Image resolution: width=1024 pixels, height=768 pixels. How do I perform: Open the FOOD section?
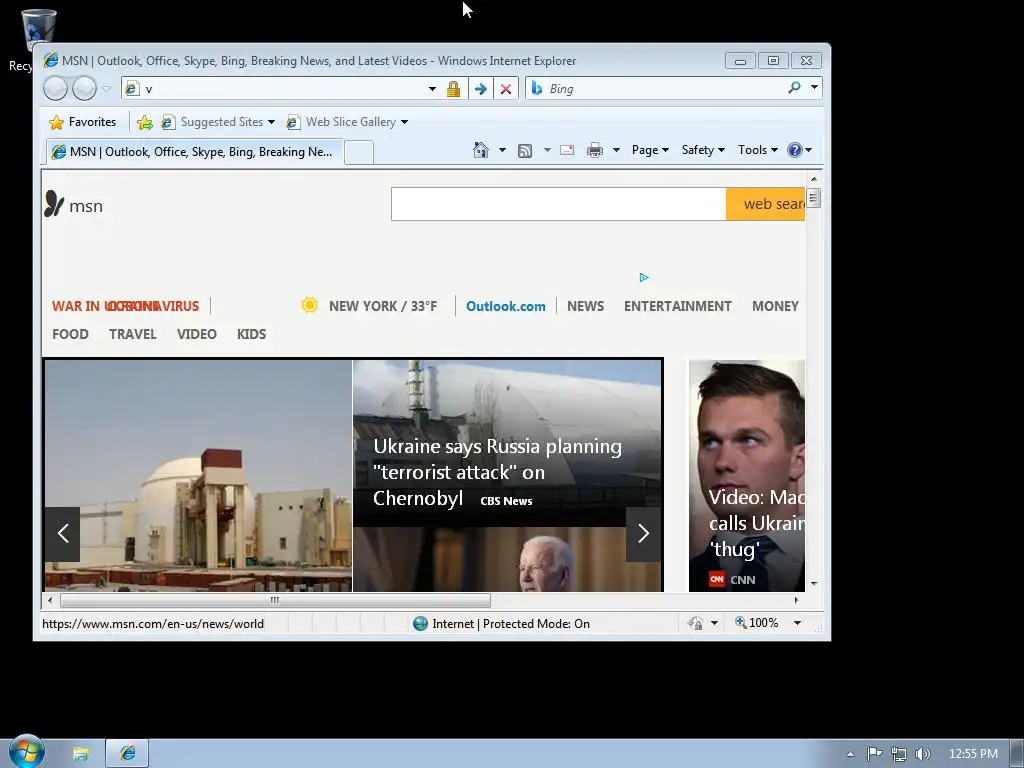[71, 334]
